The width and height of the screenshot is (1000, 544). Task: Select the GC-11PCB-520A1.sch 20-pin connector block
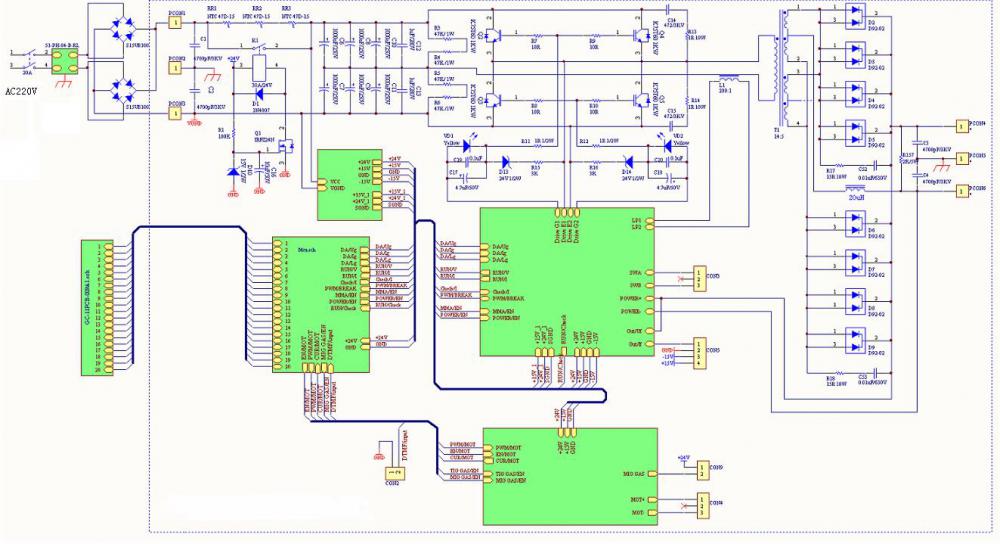point(97,307)
